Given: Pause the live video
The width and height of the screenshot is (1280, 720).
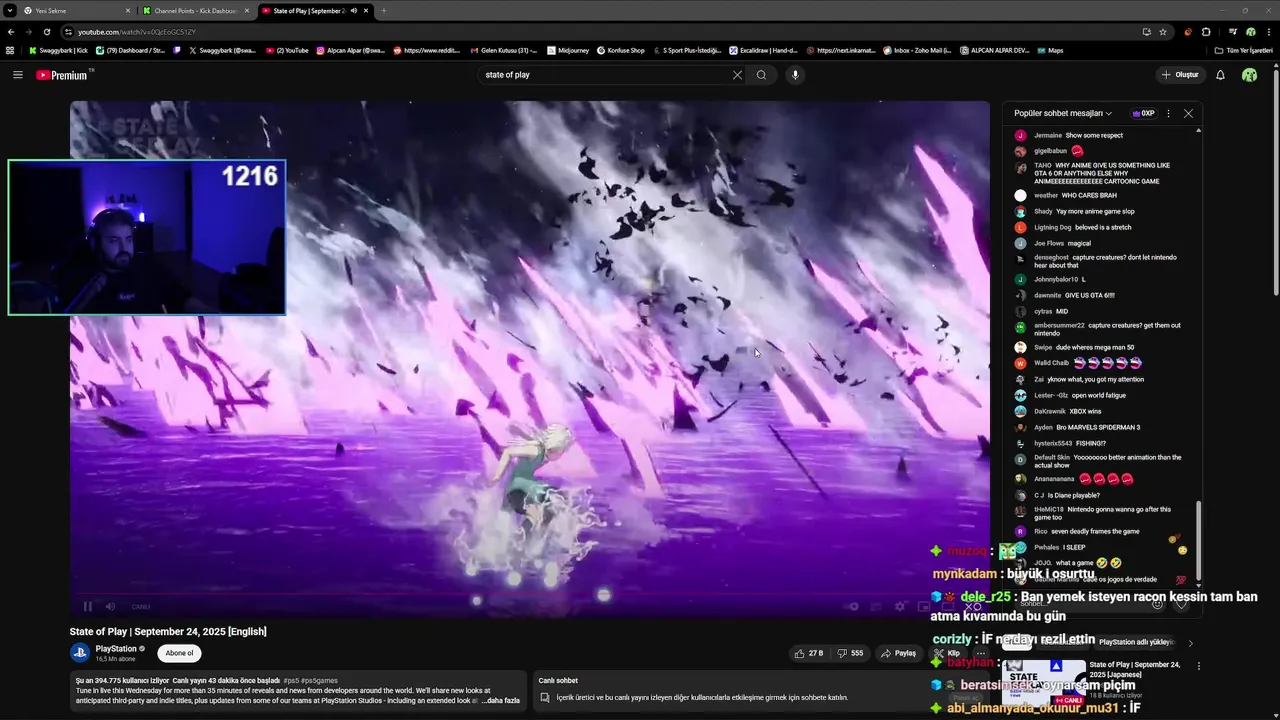Looking at the screenshot, I should pyautogui.click(x=88, y=606).
